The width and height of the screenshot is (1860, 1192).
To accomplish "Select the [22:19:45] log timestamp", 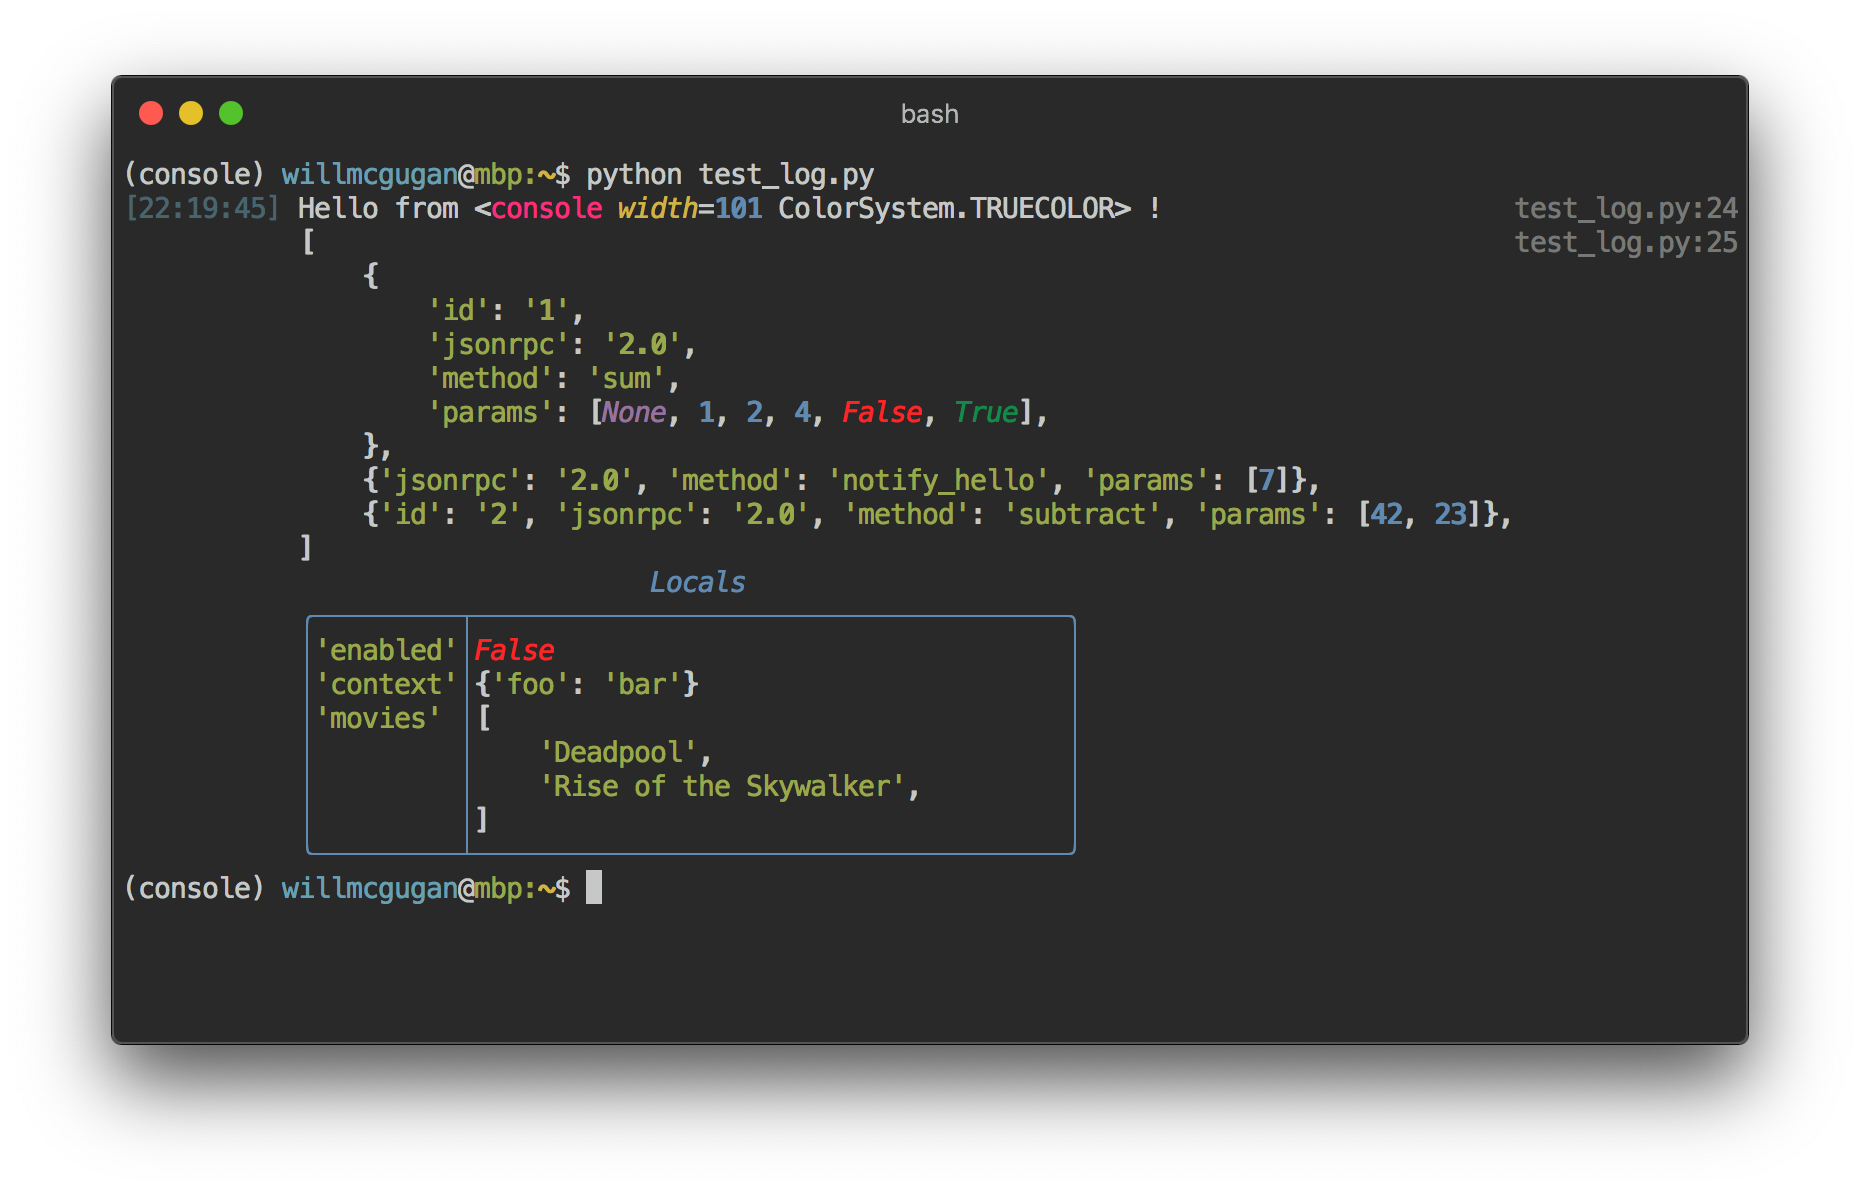I will click(202, 209).
